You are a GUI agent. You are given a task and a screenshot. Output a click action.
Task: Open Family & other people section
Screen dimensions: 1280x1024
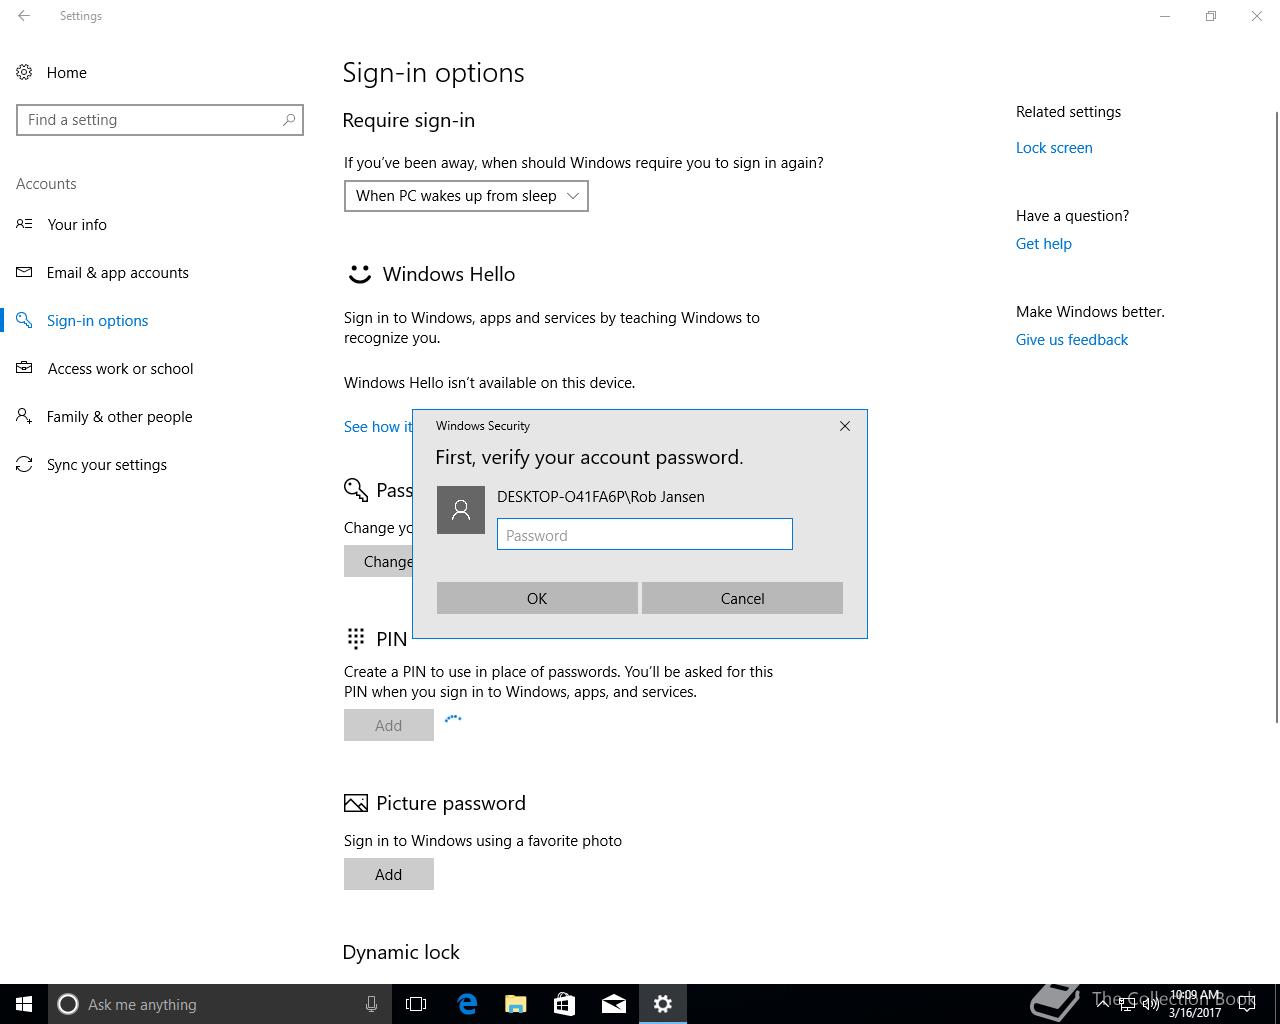click(119, 416)
